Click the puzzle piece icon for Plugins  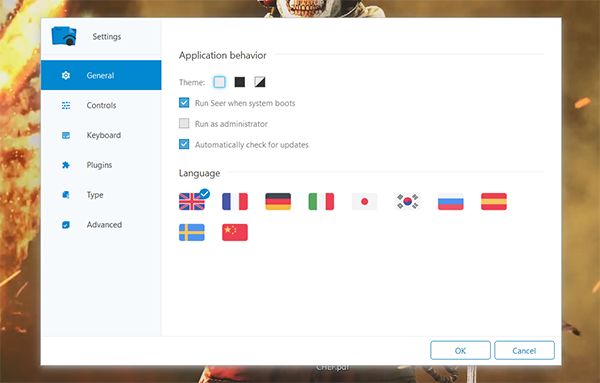(66, 165)
